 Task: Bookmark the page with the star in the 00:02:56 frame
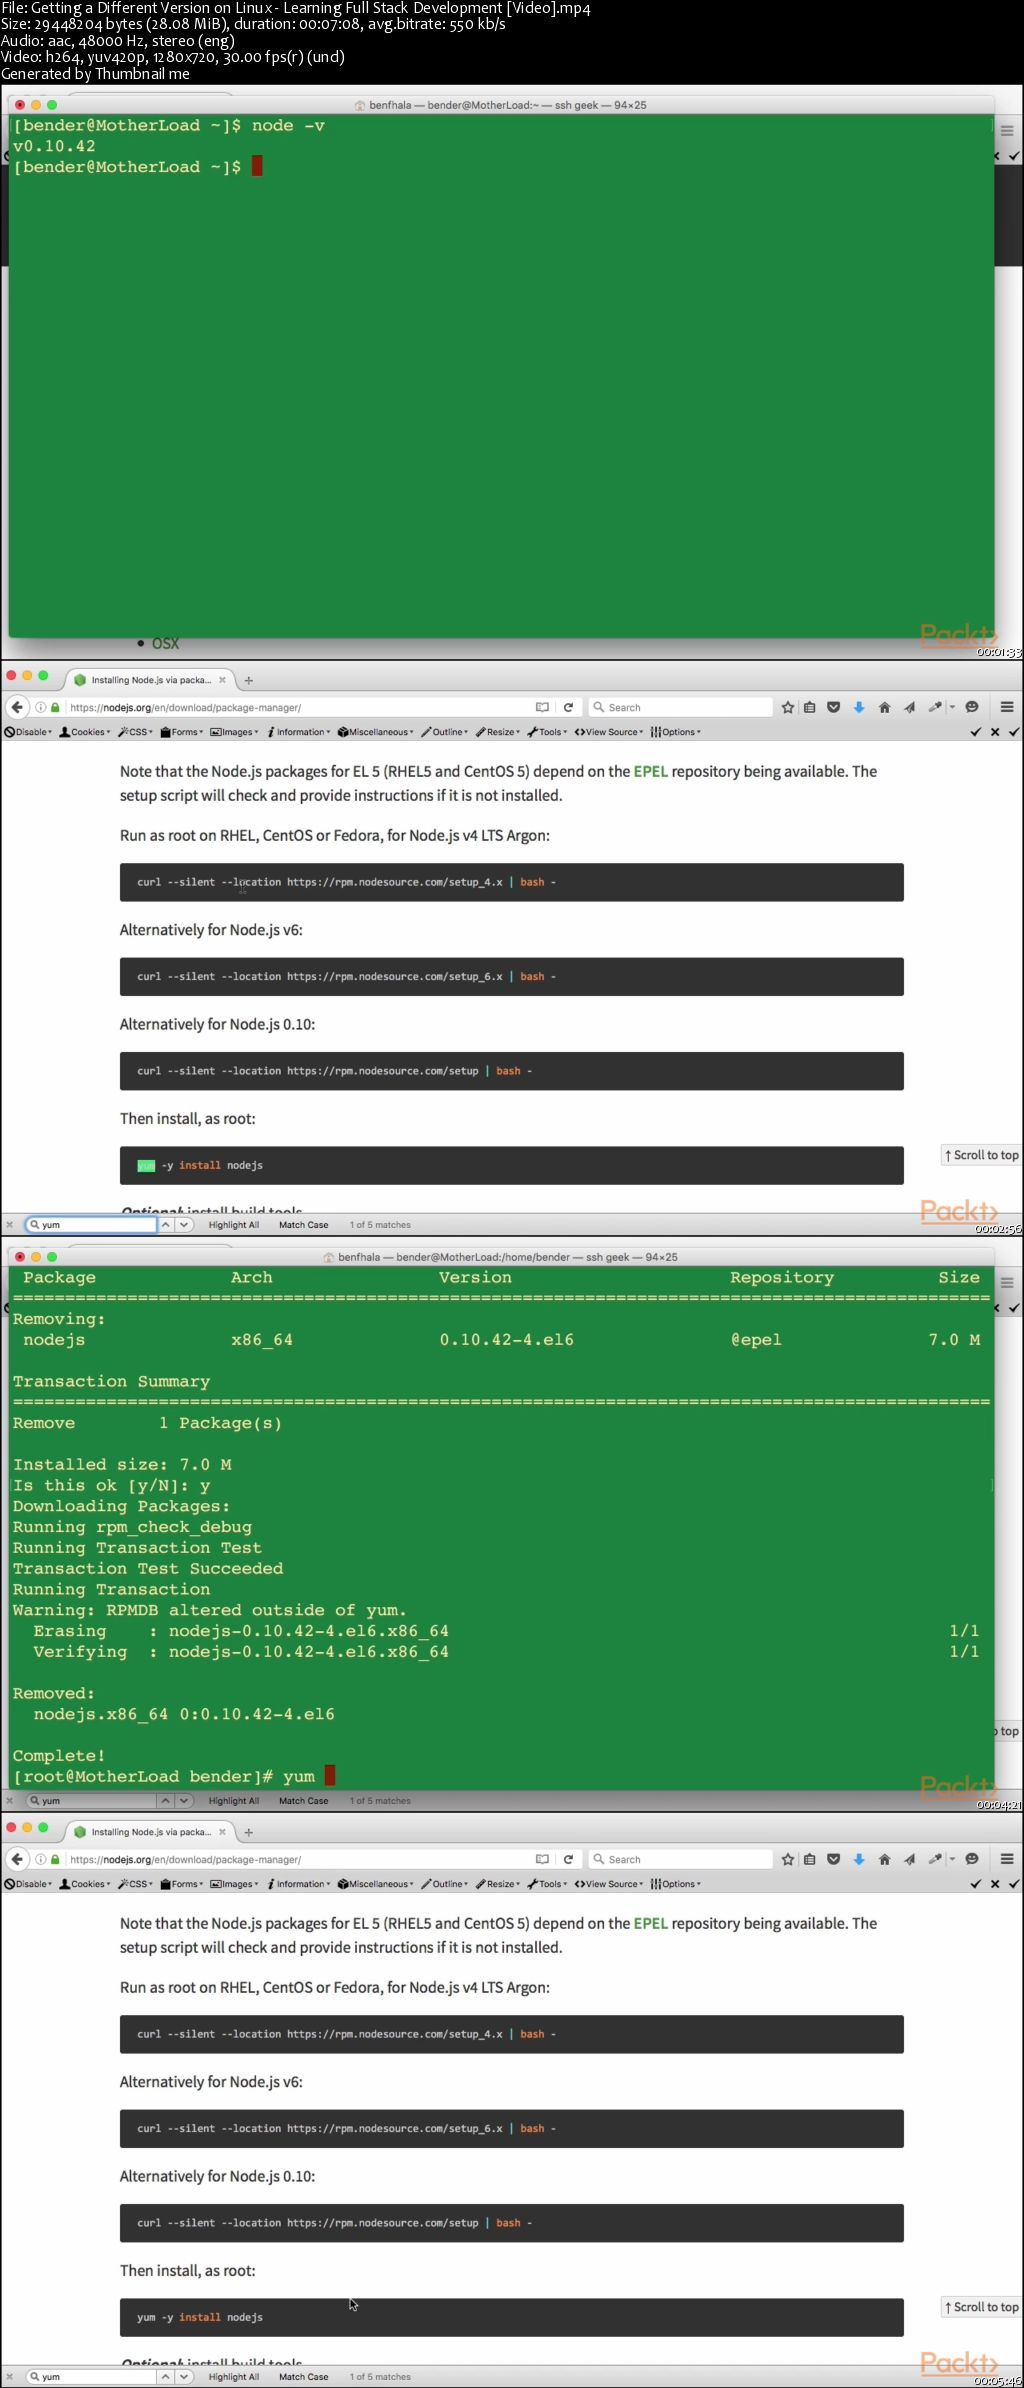(x=788, y=707)
